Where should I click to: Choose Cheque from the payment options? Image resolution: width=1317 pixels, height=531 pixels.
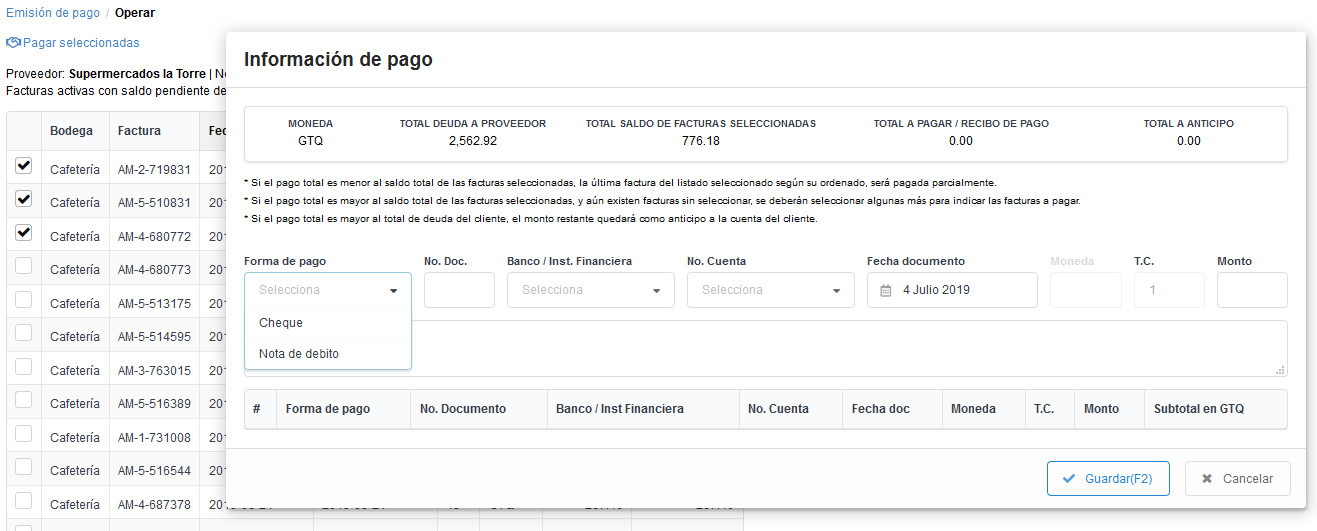(281, 323)
